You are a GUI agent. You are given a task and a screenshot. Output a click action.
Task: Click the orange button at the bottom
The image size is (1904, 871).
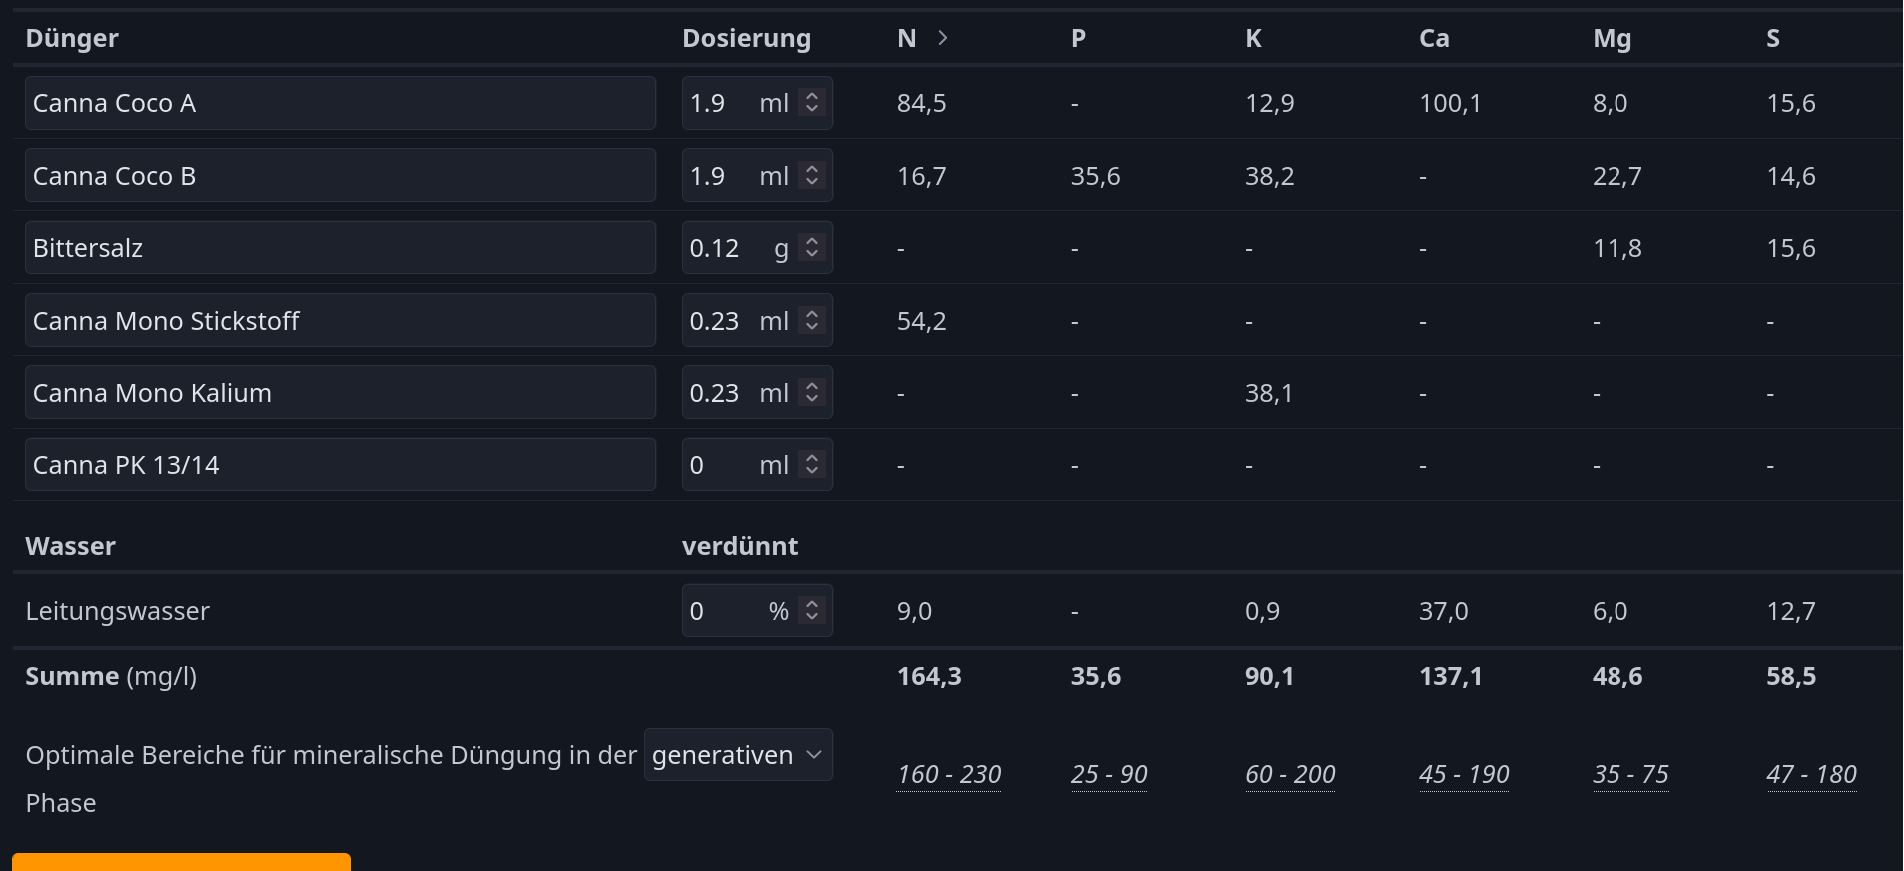point(181,862)
